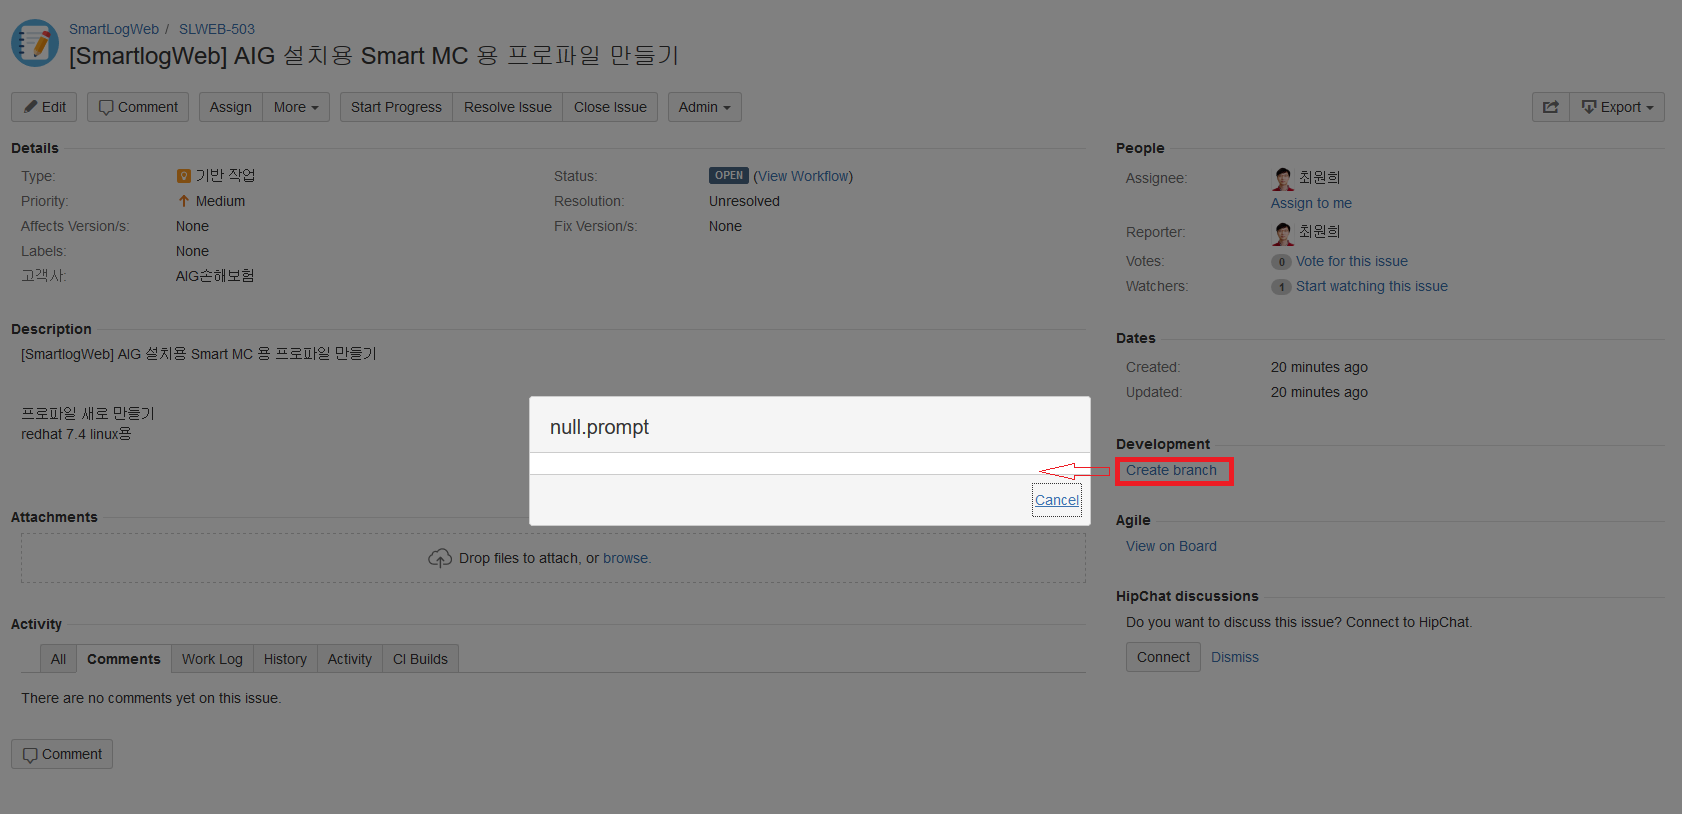Open the Export dropdown
Screen dimensions: 1682x814
pos(1617,107)
